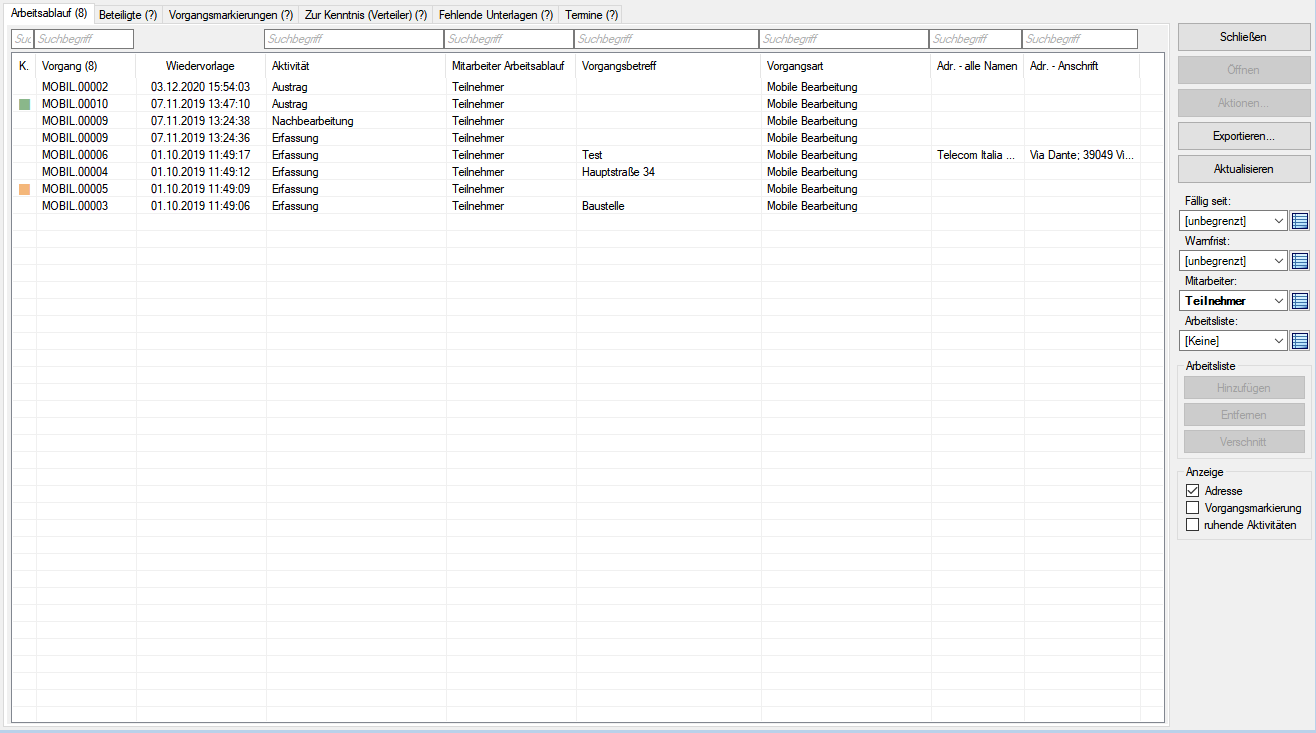Image resolution: width=1316 pixels, height=733 pixels.
Task: Click list icon beside Warnfrist dropdown
Action: pyautogui.click(x=1300, y=261)
